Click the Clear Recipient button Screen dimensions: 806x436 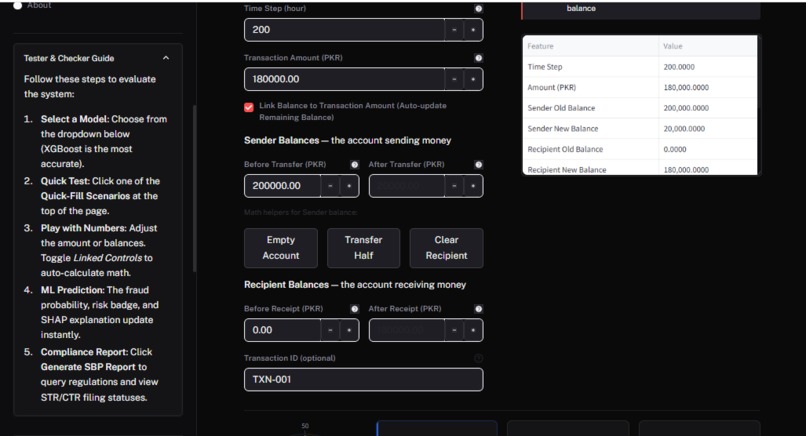[x=446, y=248]
